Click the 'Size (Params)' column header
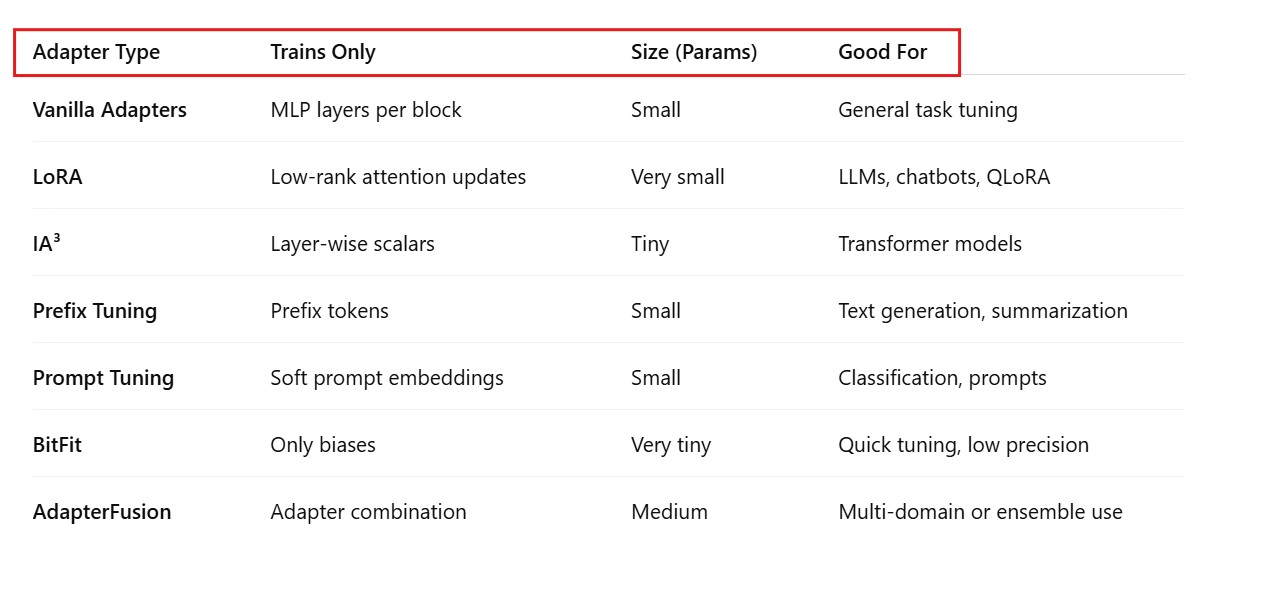Screen dimensions: 1272x609 coord(694,52)
